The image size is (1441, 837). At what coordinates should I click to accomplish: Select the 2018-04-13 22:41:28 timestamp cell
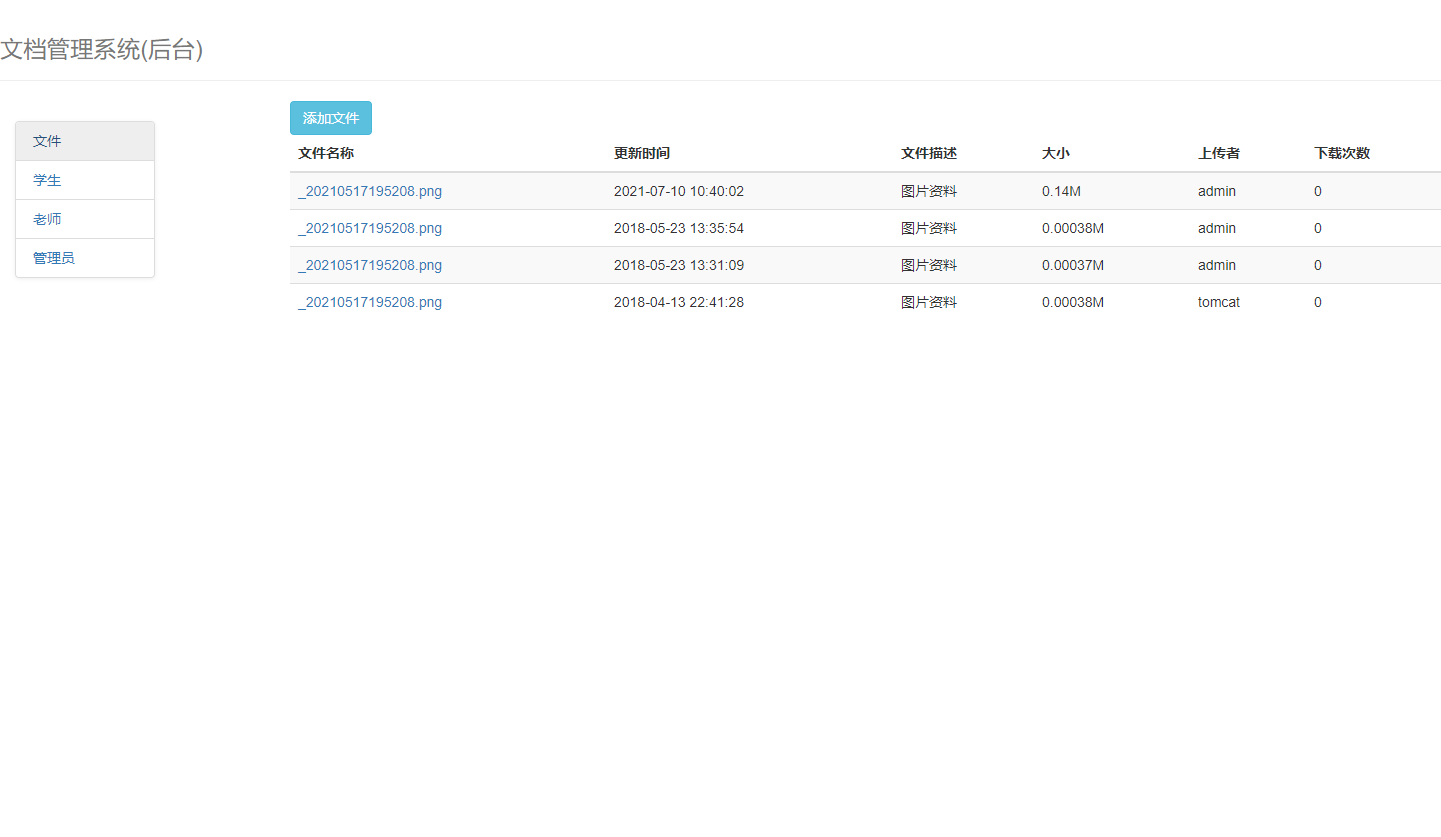click(x=678, y=302)
